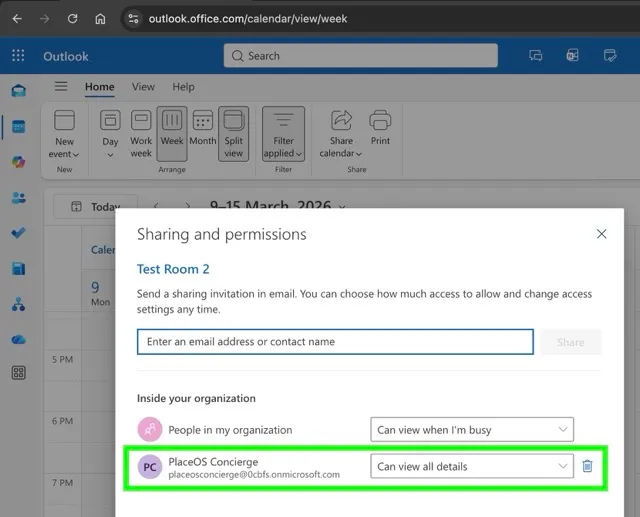Viewport: 640px width, 517px height.
Task: Open the Filter applied dropdown
Action: click(283, 134)
